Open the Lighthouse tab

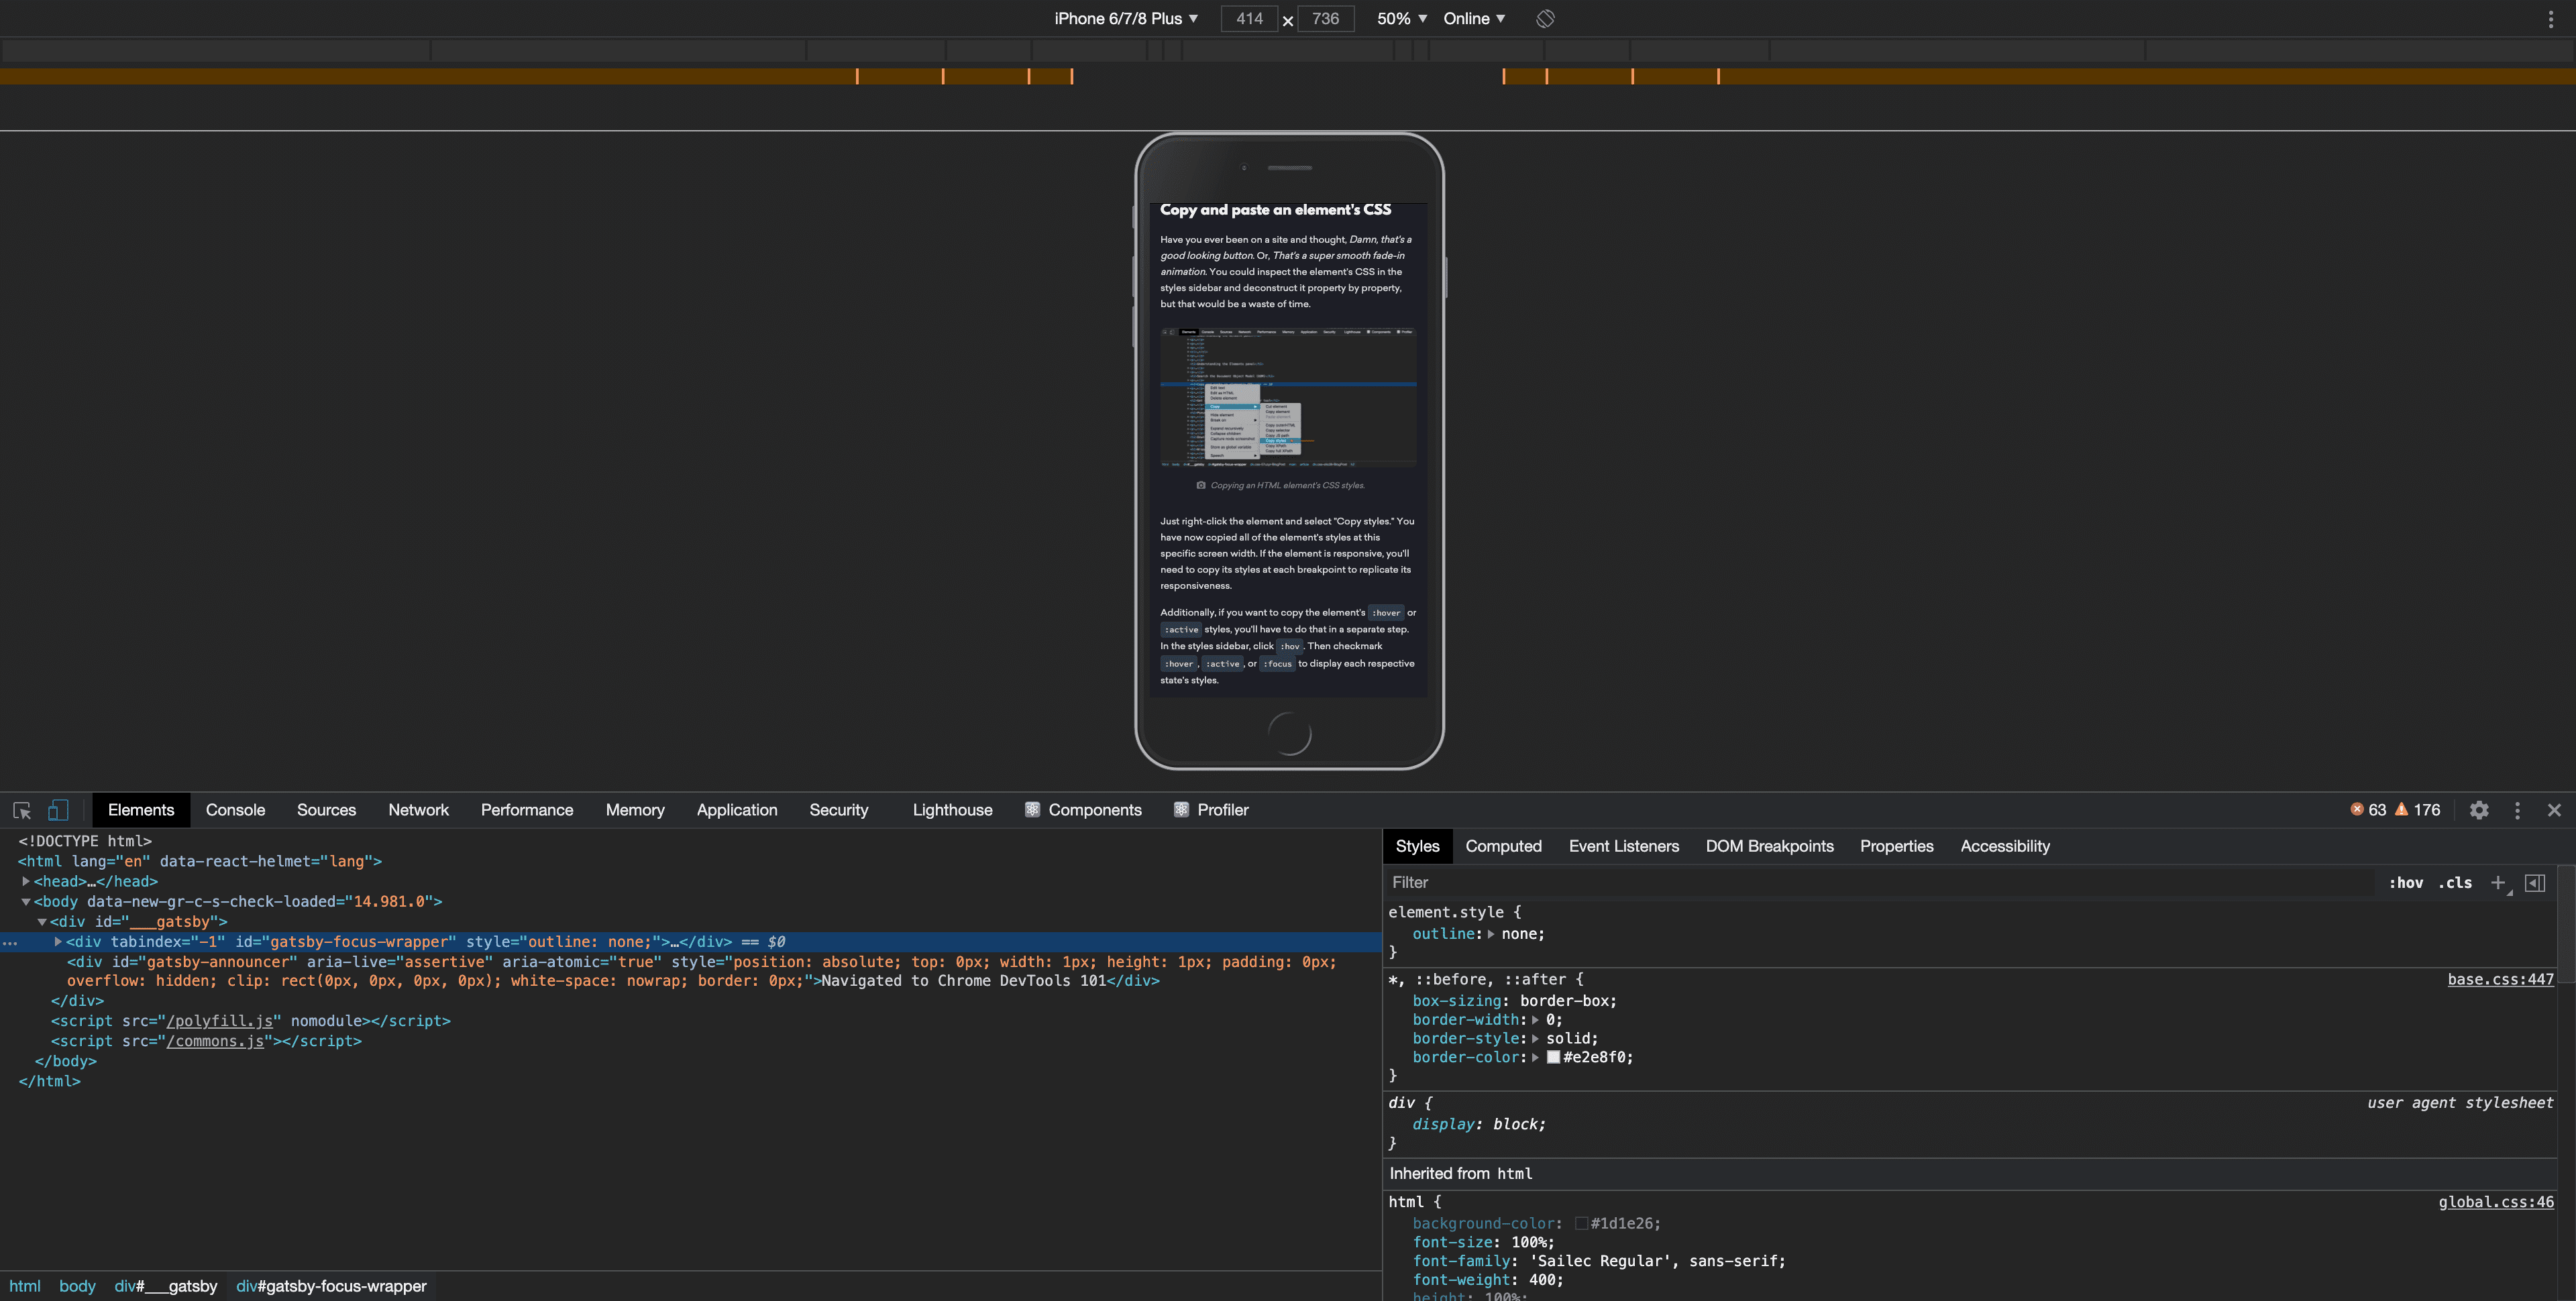(952, 810)
